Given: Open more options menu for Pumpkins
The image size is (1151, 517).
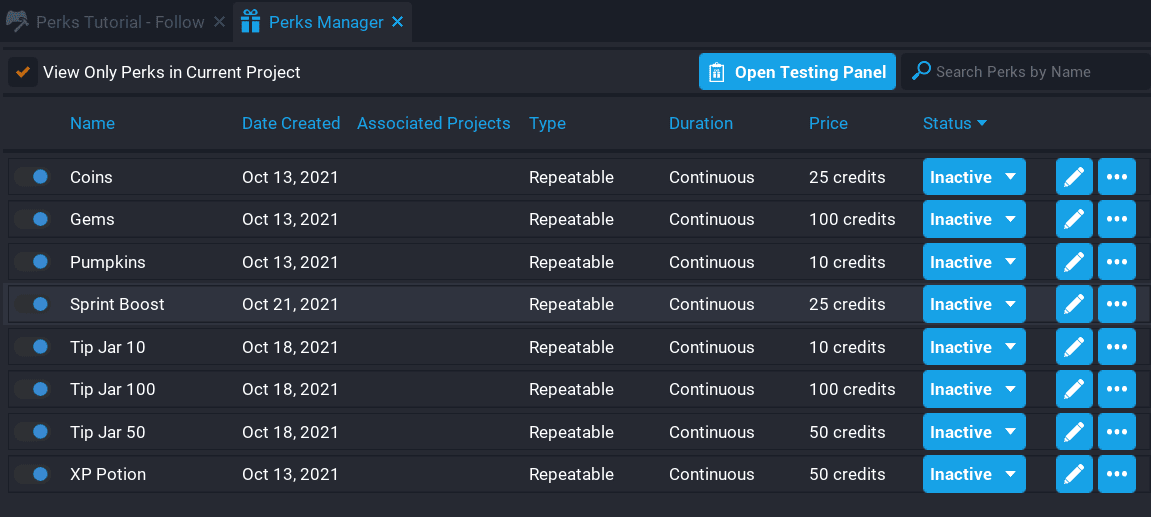Looking at the screenshot, I should [x=1116, y=262].
